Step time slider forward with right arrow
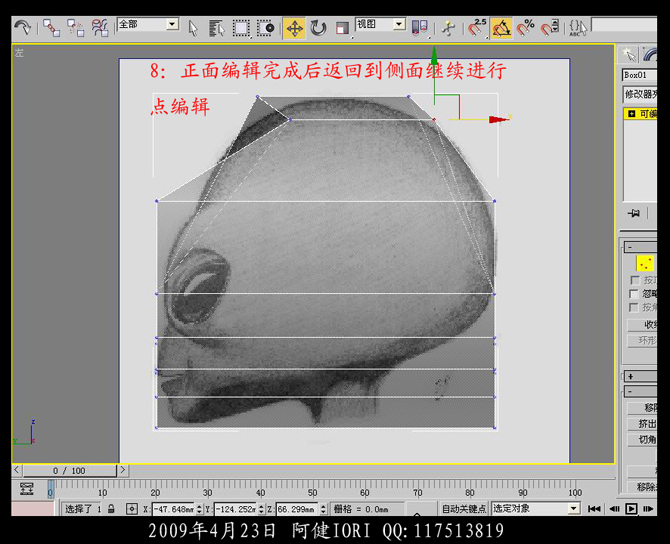The image size is (670, 544). 123,470
